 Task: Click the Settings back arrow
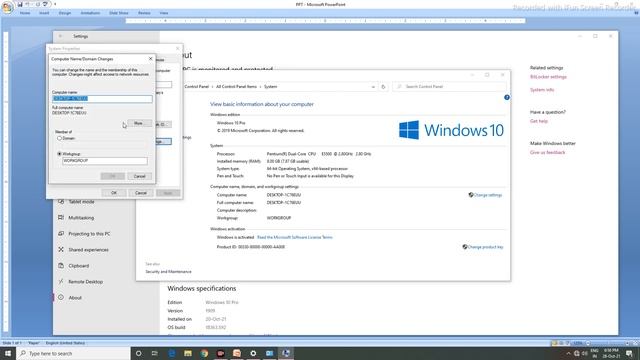pyautogui.click(x=60, y=36)
